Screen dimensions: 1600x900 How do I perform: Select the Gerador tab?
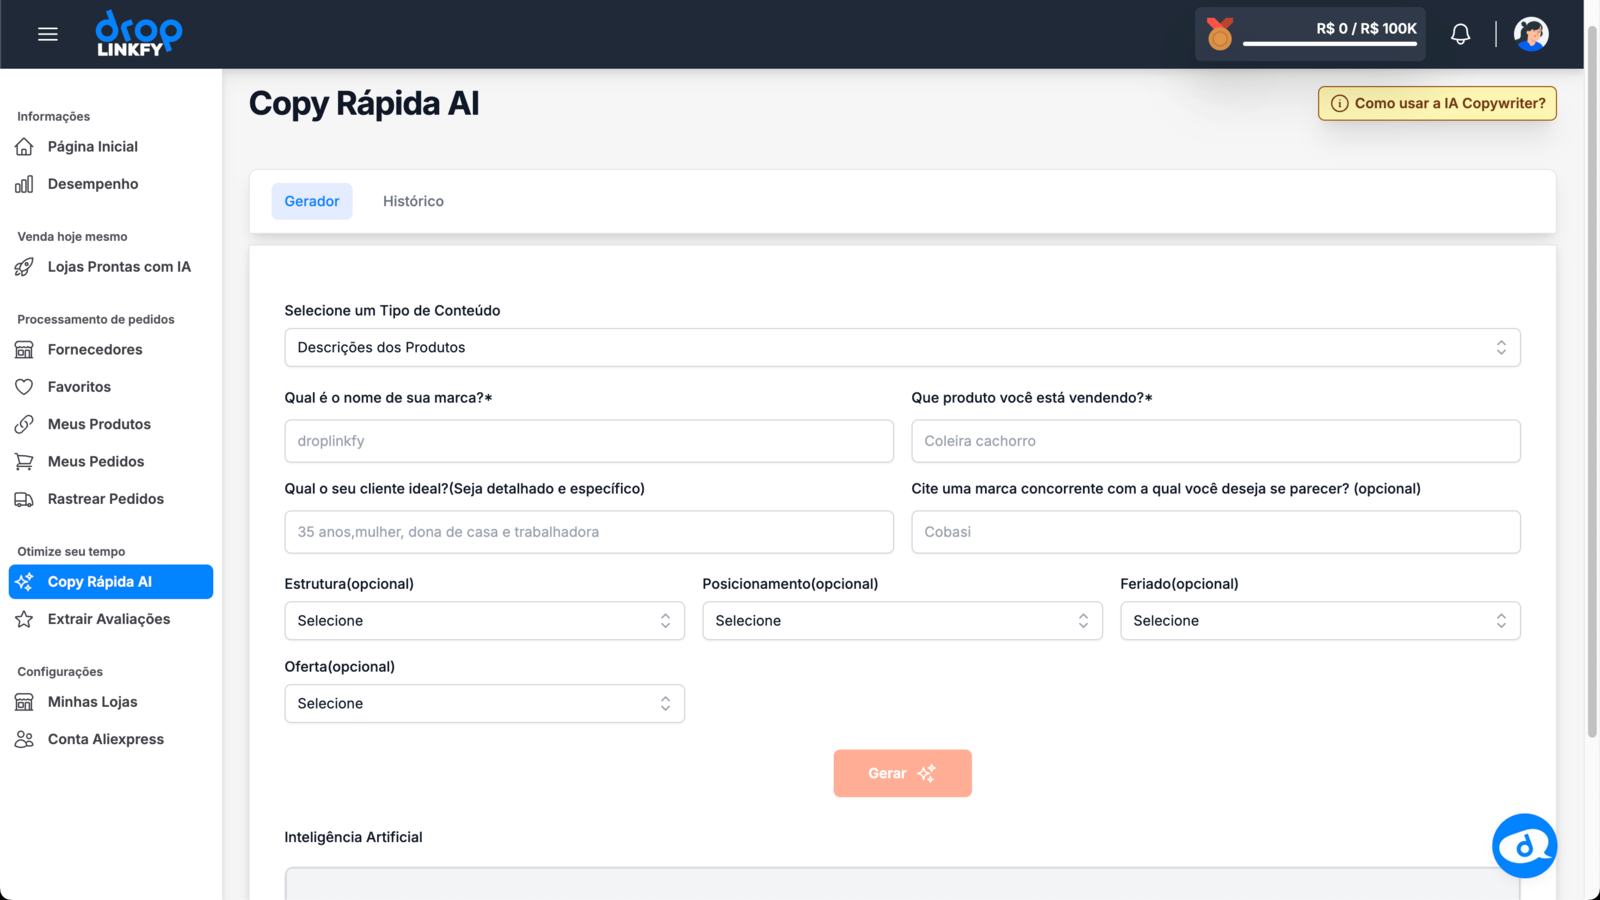(x=312, y=201)
